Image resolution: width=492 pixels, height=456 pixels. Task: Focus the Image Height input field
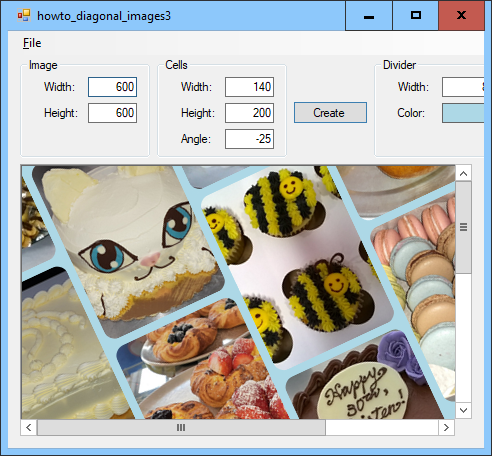coord(112,113)
